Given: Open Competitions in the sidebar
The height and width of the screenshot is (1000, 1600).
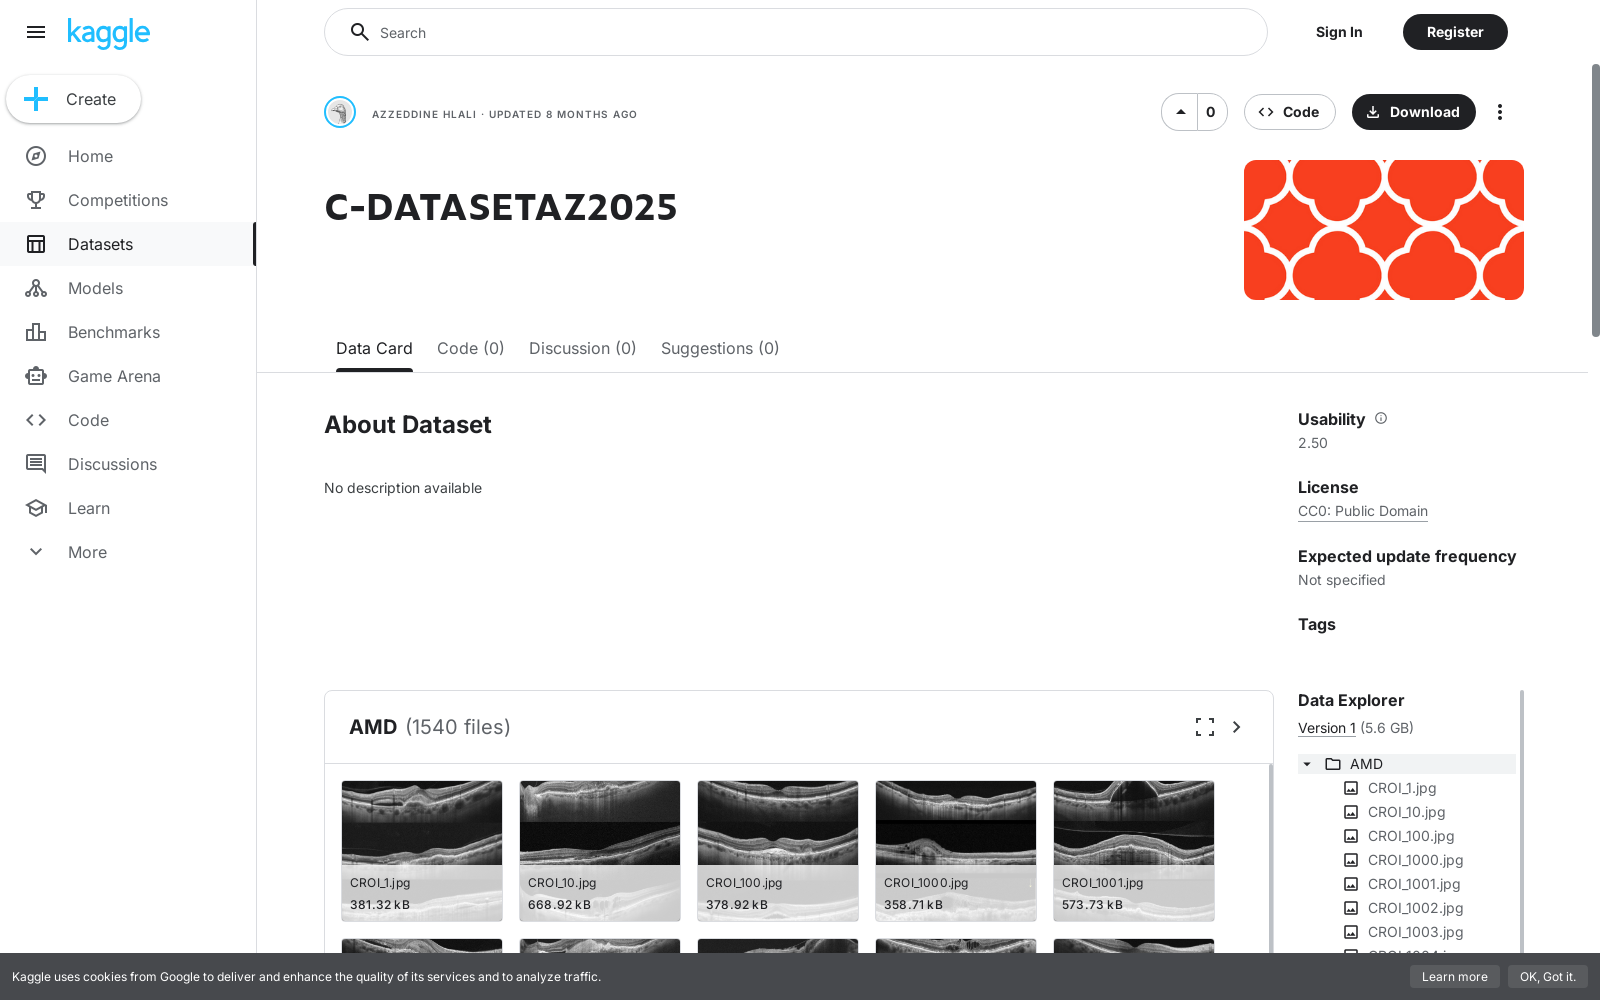Looking at the screenshot, I should [x=128, y=200].
